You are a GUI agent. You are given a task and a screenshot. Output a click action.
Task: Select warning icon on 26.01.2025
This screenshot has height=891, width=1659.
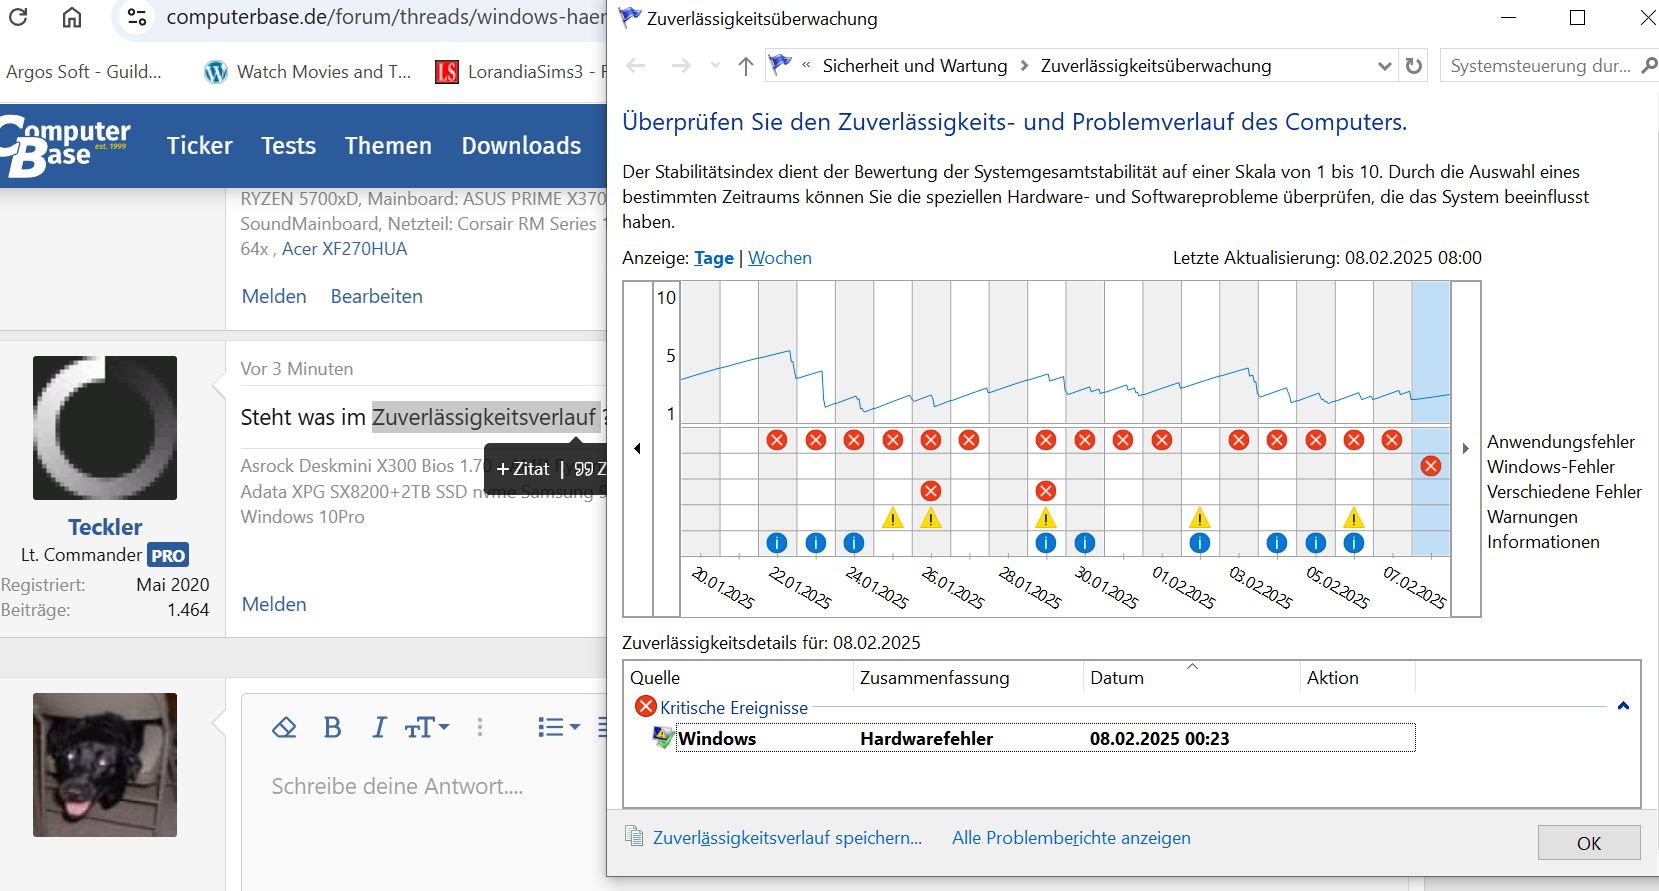pyautogui.click(x=931, y=518)
